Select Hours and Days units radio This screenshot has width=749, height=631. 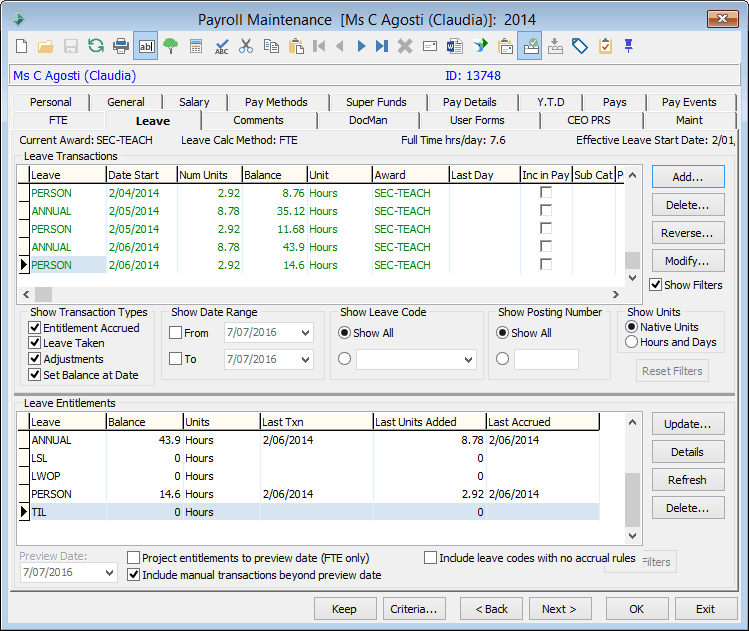pyautogui.click(x=631, y=342)
